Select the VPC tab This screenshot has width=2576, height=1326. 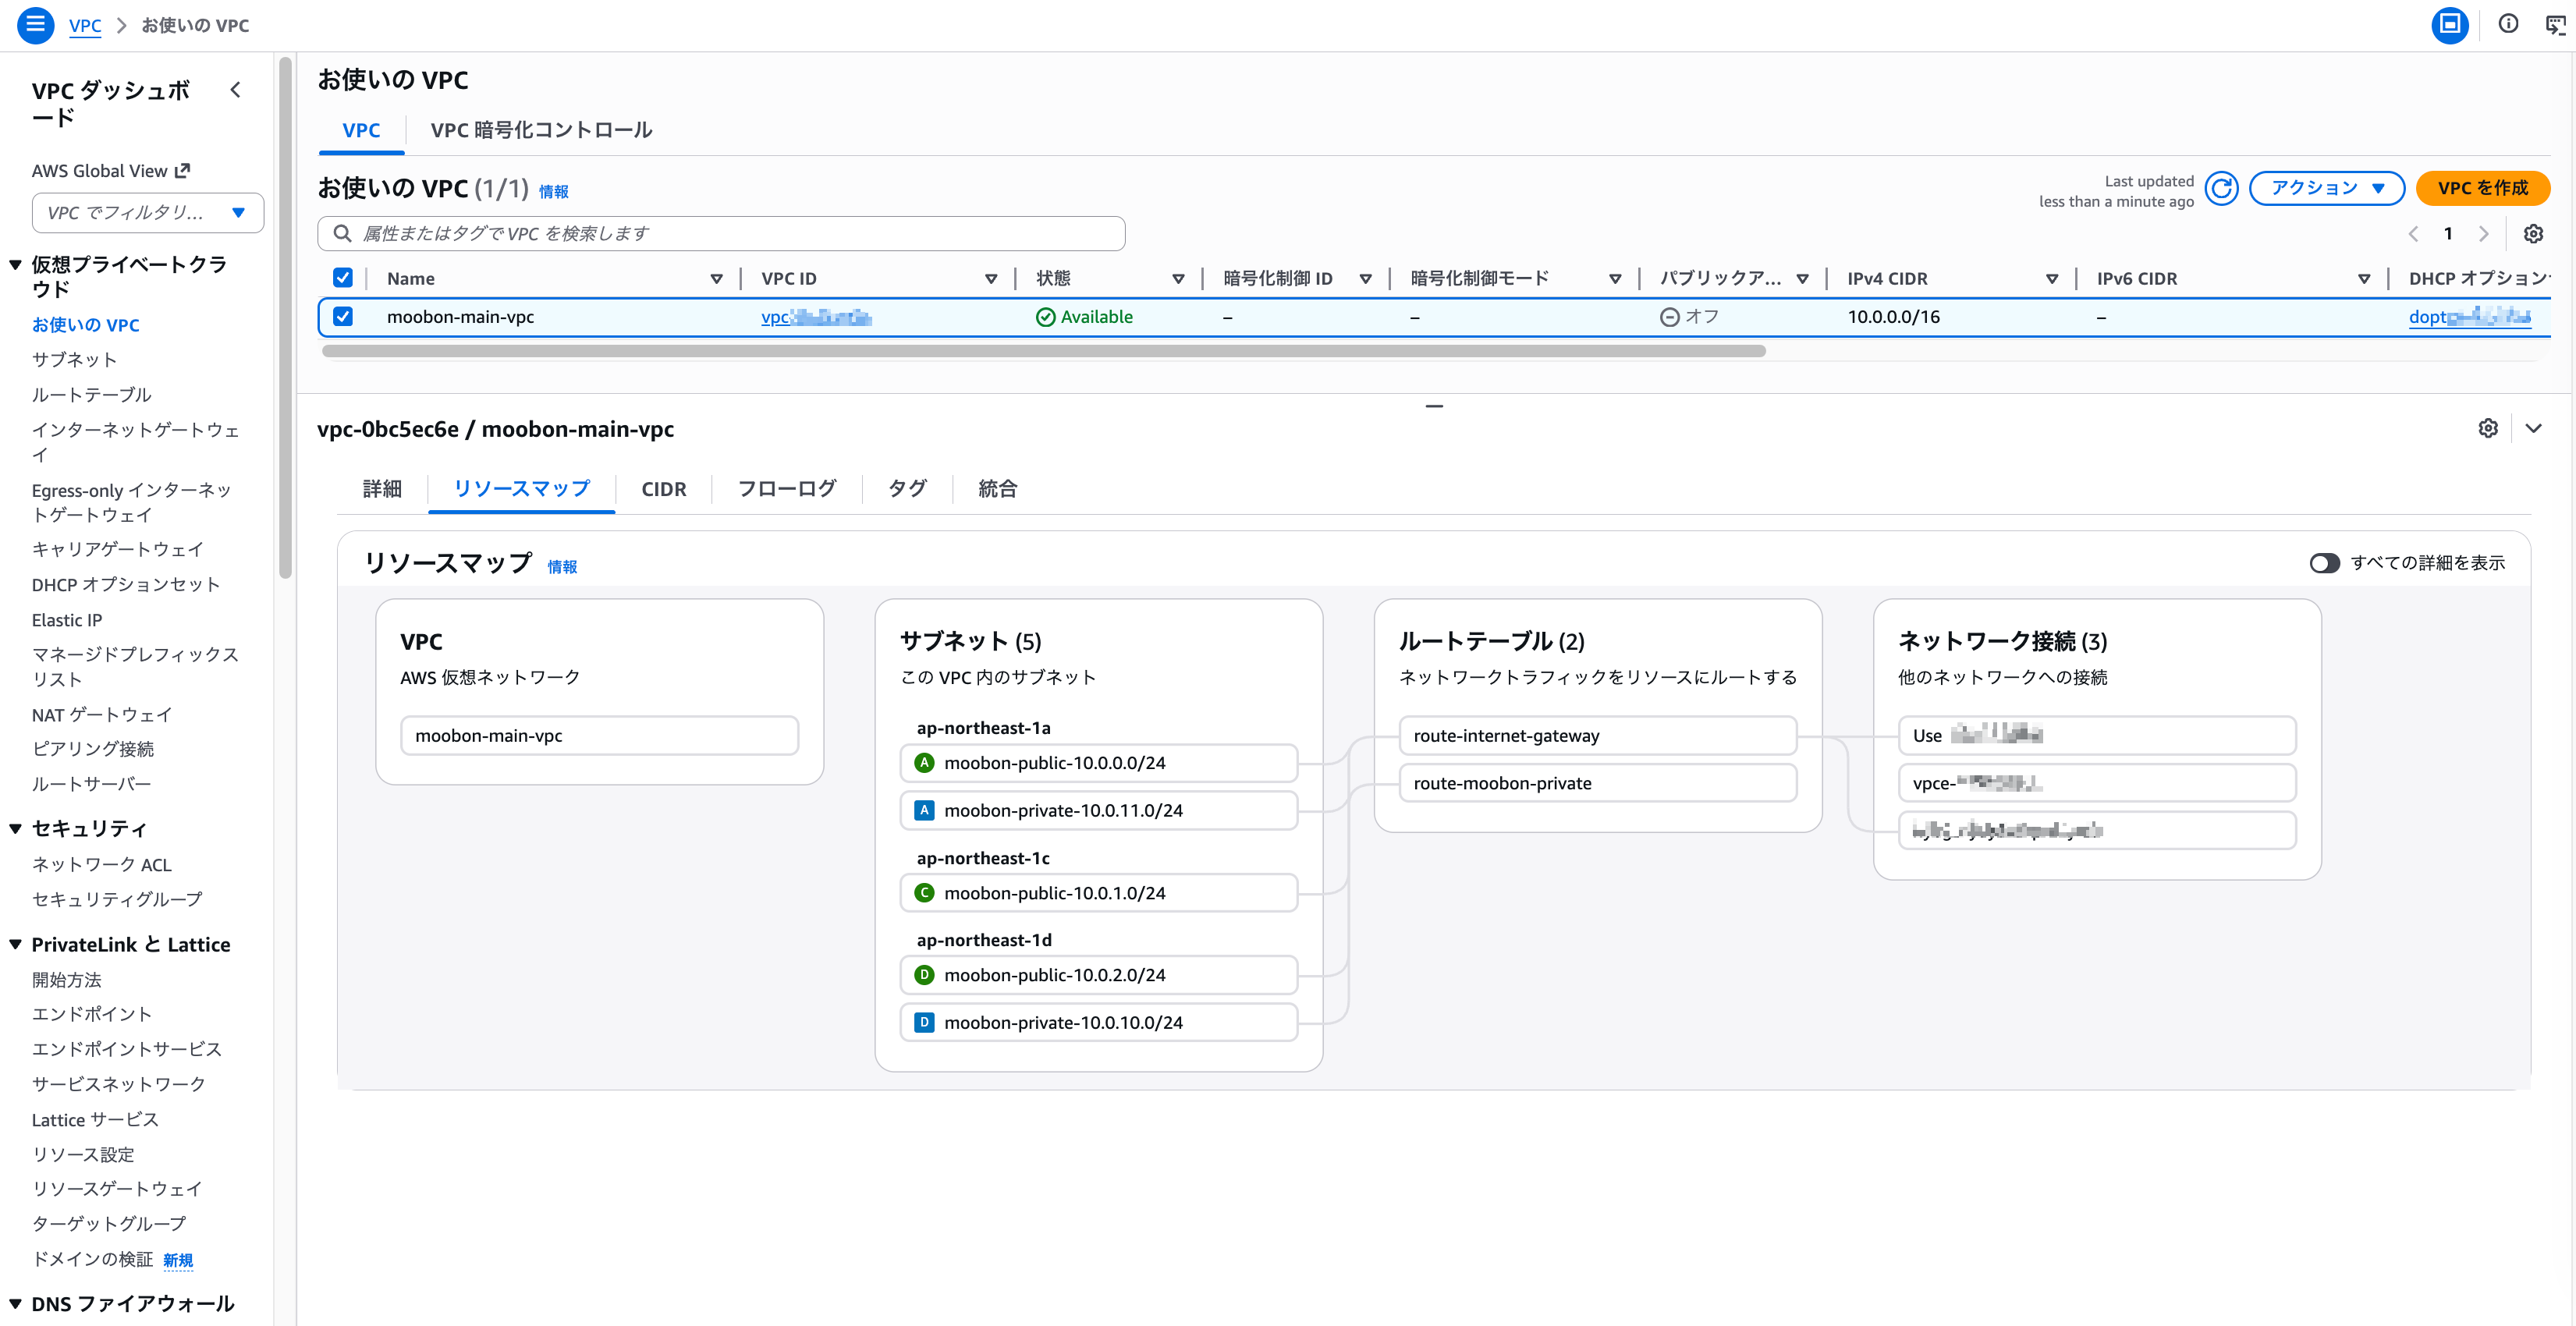coord(361,131)
